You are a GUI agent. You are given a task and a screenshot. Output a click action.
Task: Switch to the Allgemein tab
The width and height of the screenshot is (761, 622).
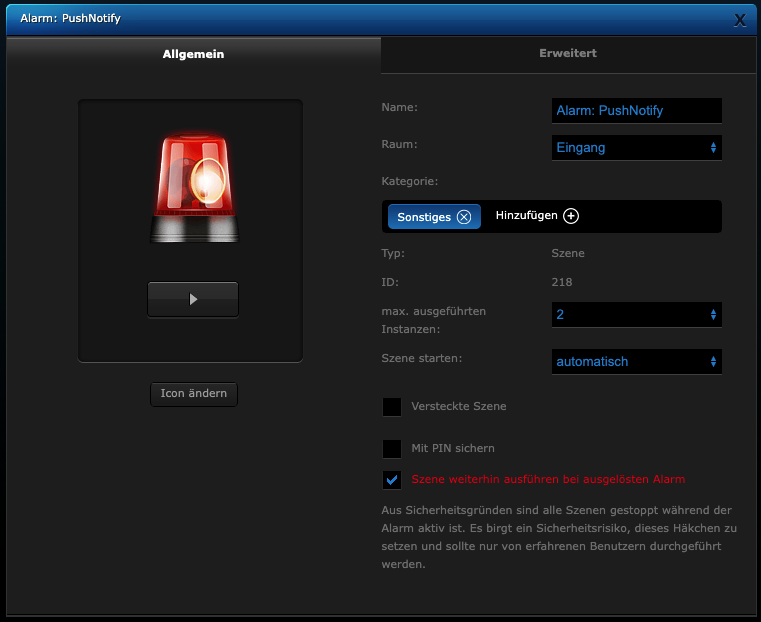tap(193, 54)
